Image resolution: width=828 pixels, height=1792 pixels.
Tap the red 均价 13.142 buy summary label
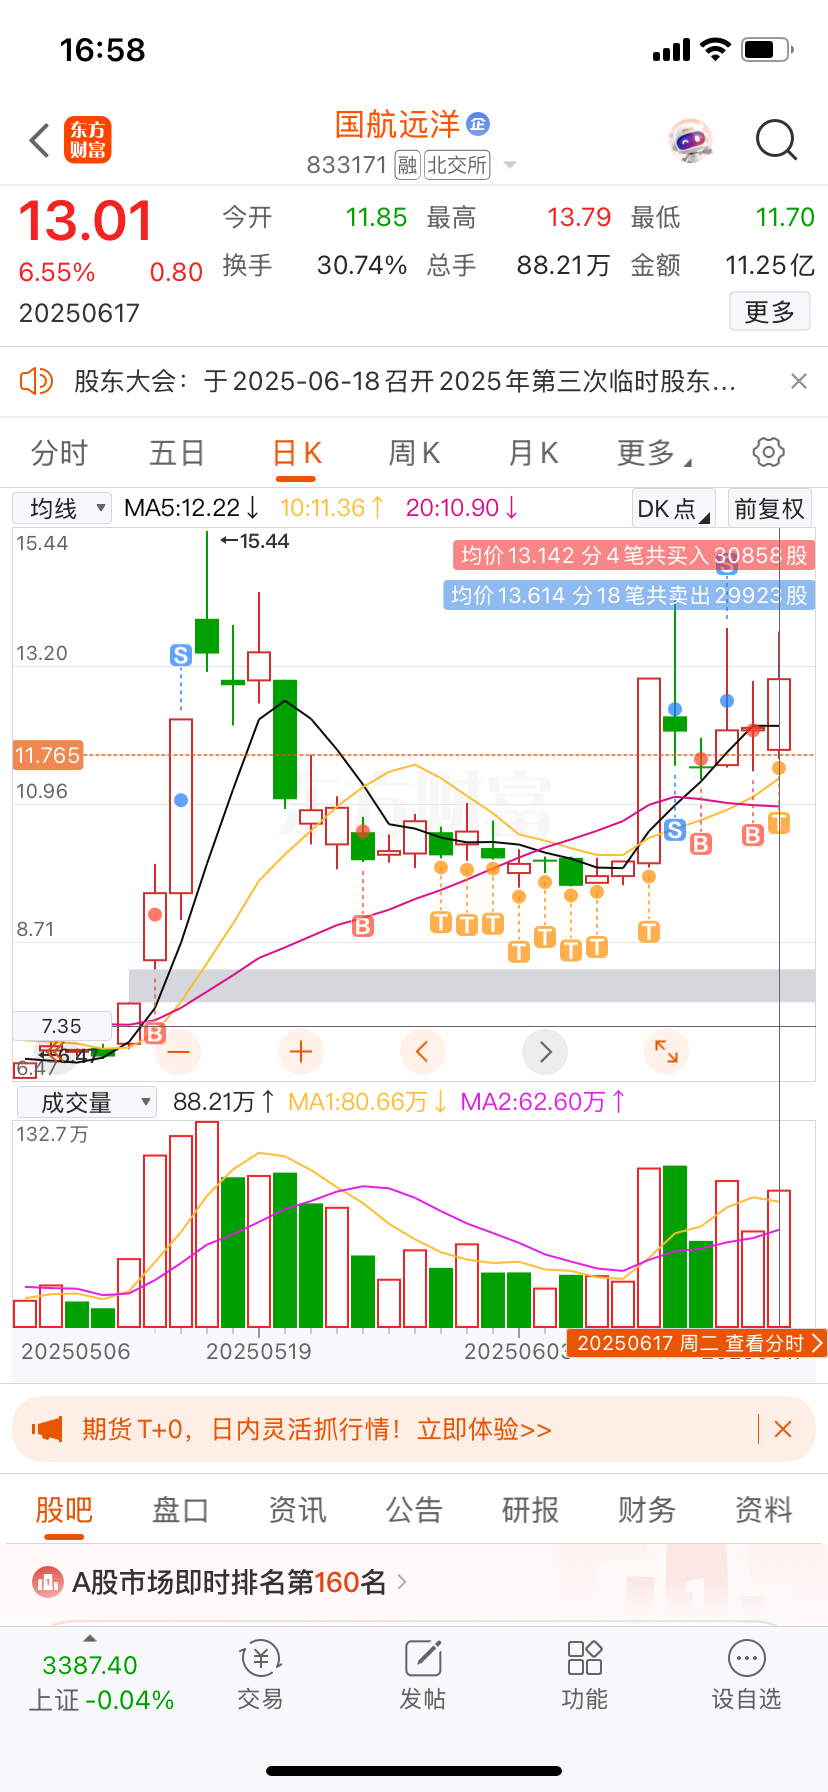pos(634,555)
